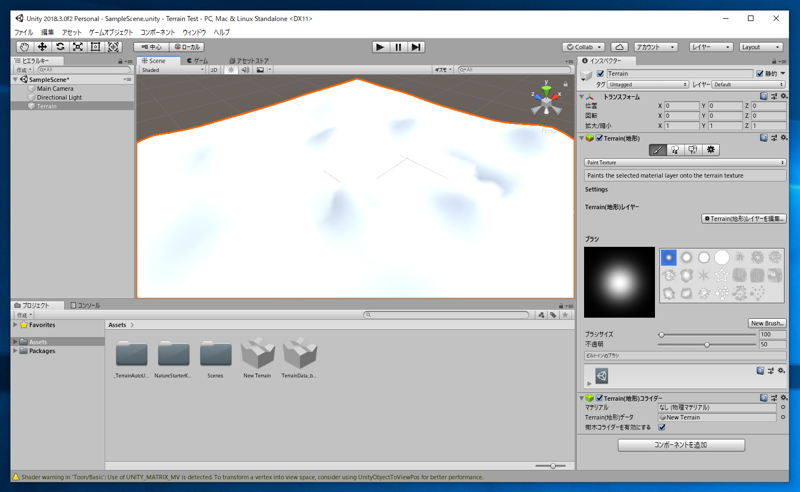Open the Tag dropdown showing Untagged
The image size is (800, 492).
pos(647,85)
